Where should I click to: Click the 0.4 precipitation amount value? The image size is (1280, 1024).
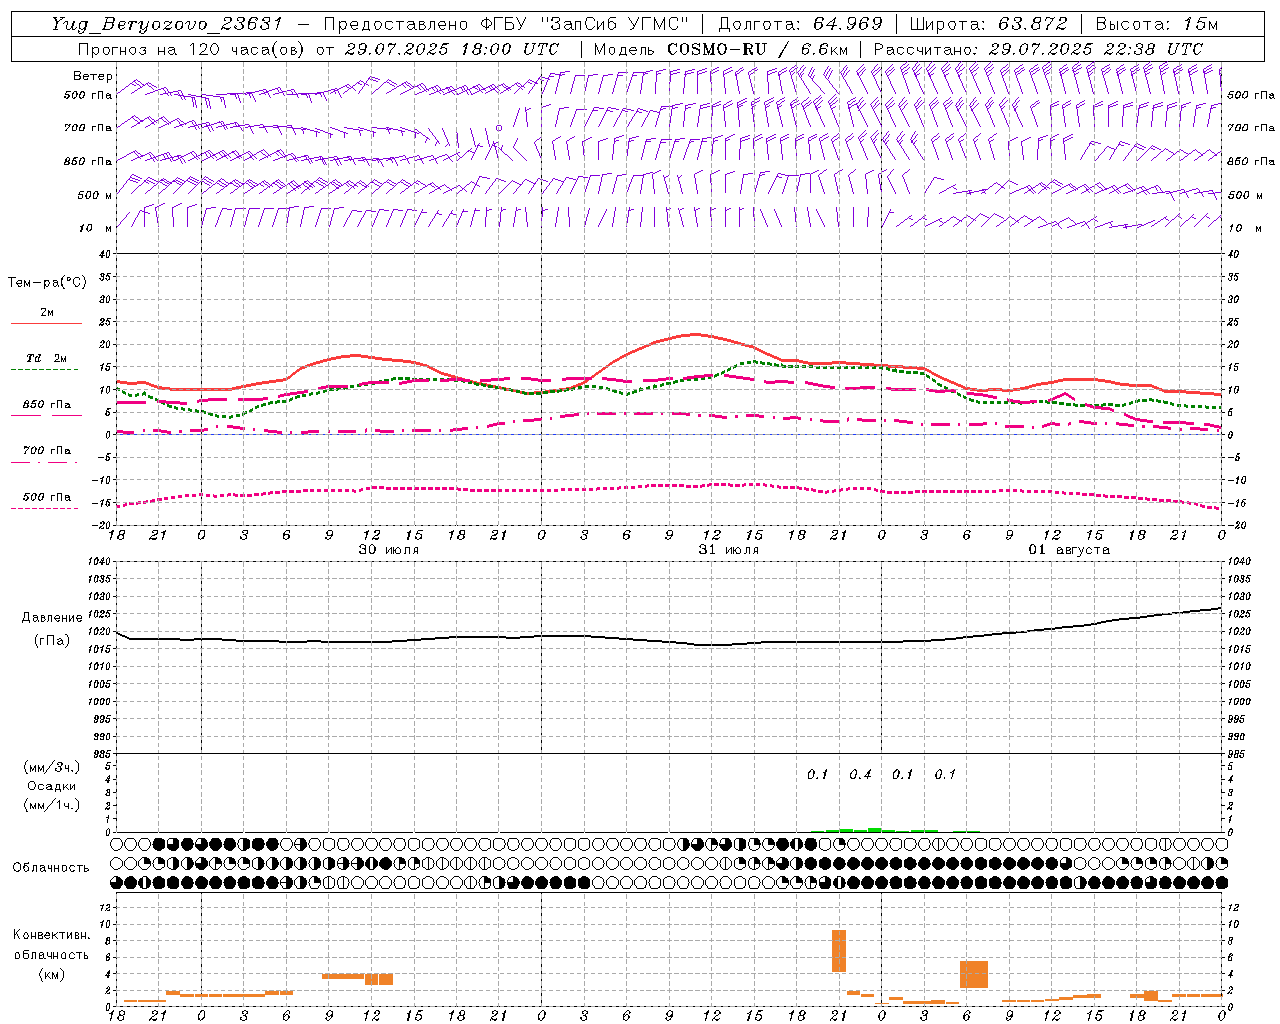click(860, 774)
